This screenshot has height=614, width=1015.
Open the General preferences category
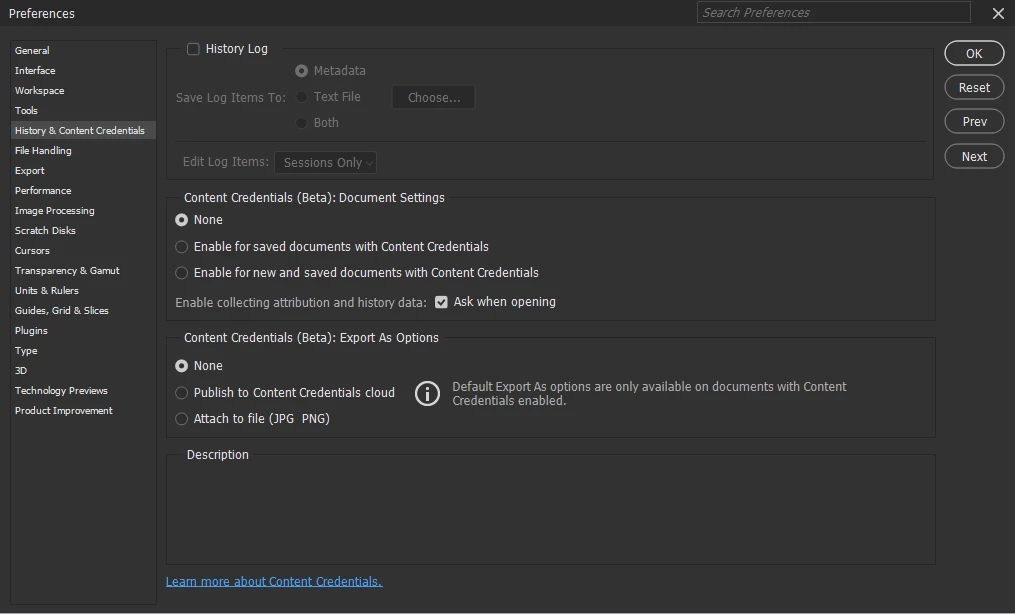tap(32, 51)
